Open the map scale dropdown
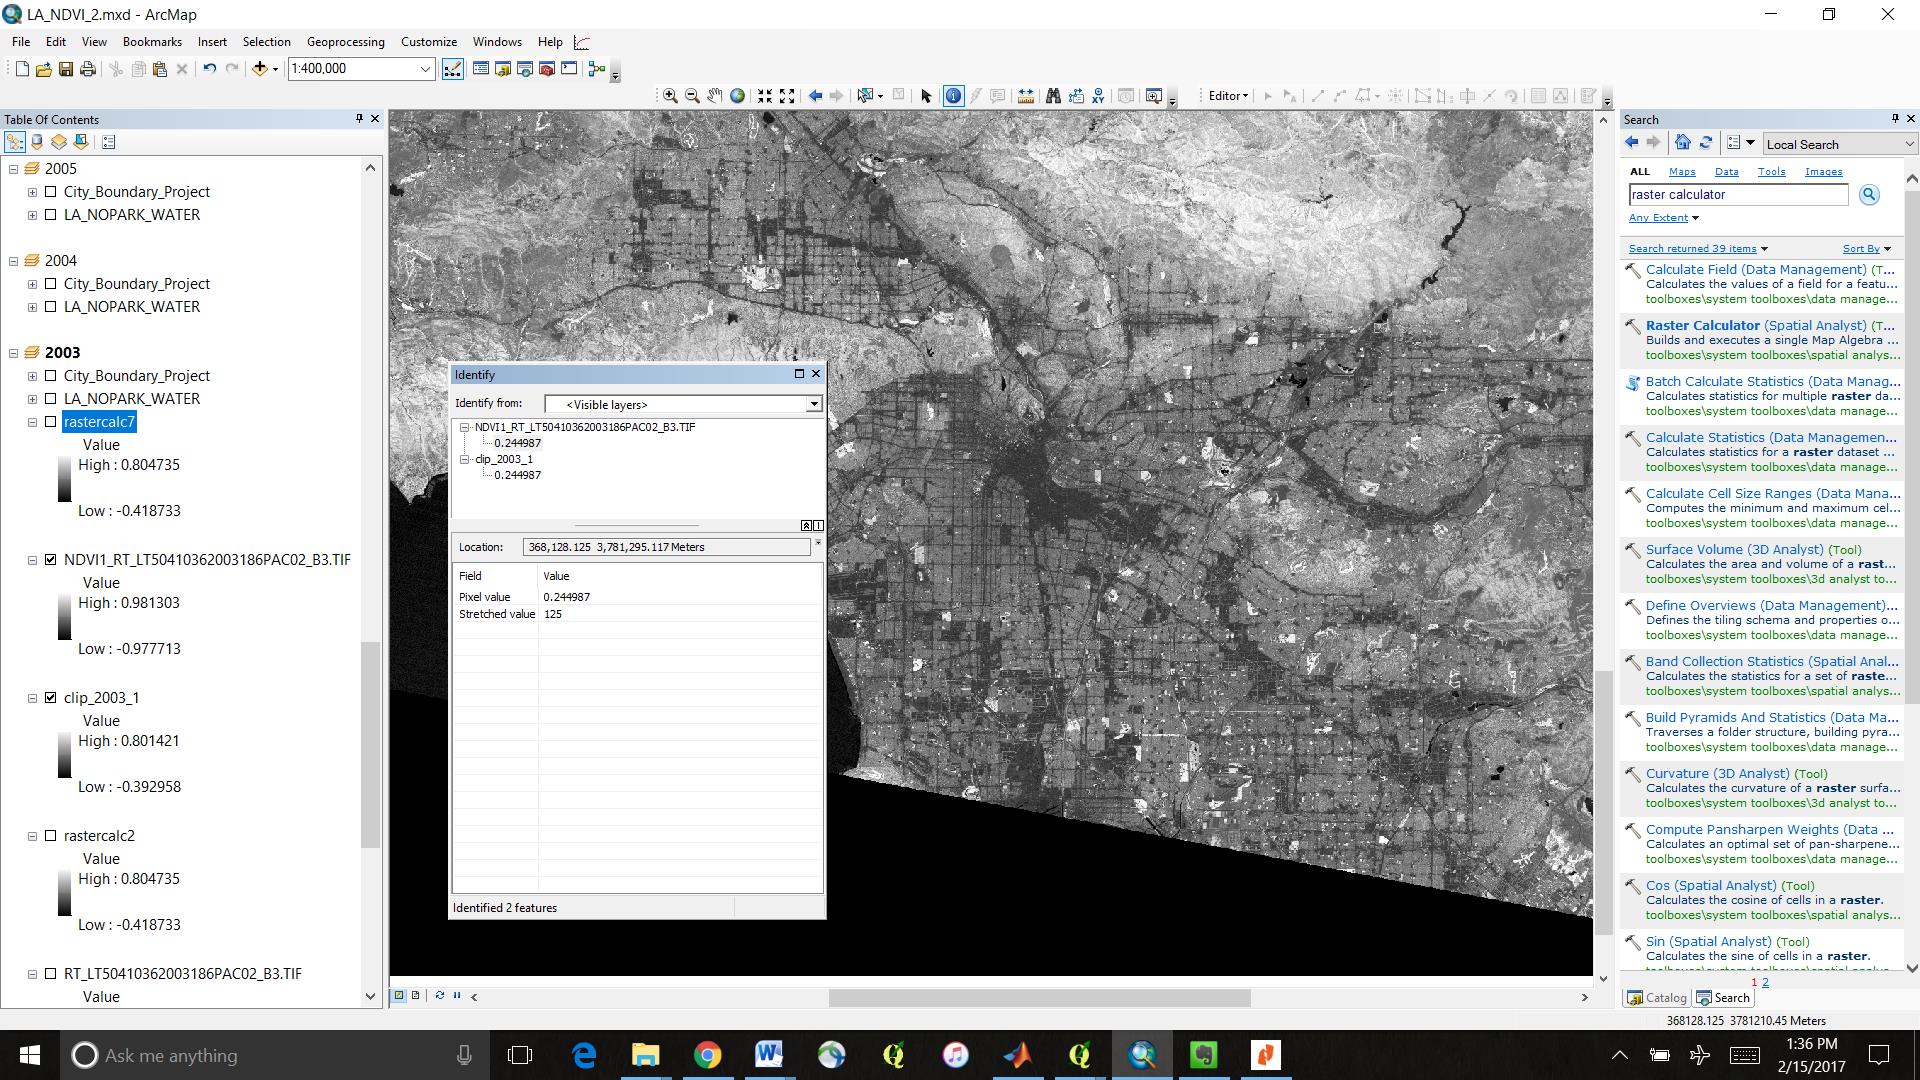 425,69
